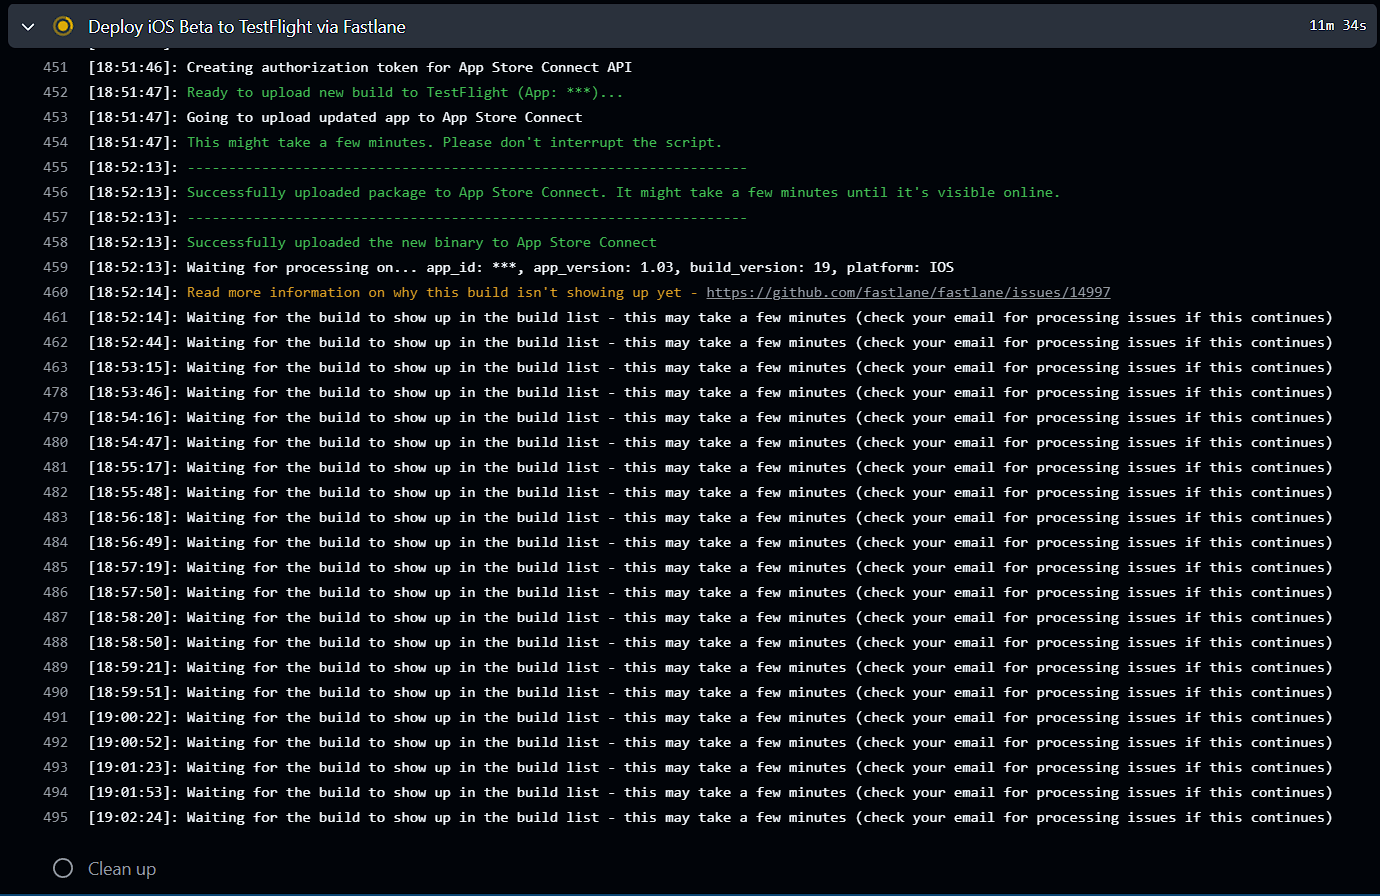The height and width of the screenshot is (896, 1380).
Task: Click the waiting log entry timestamped 18:56:49
Action: point(710,542)
